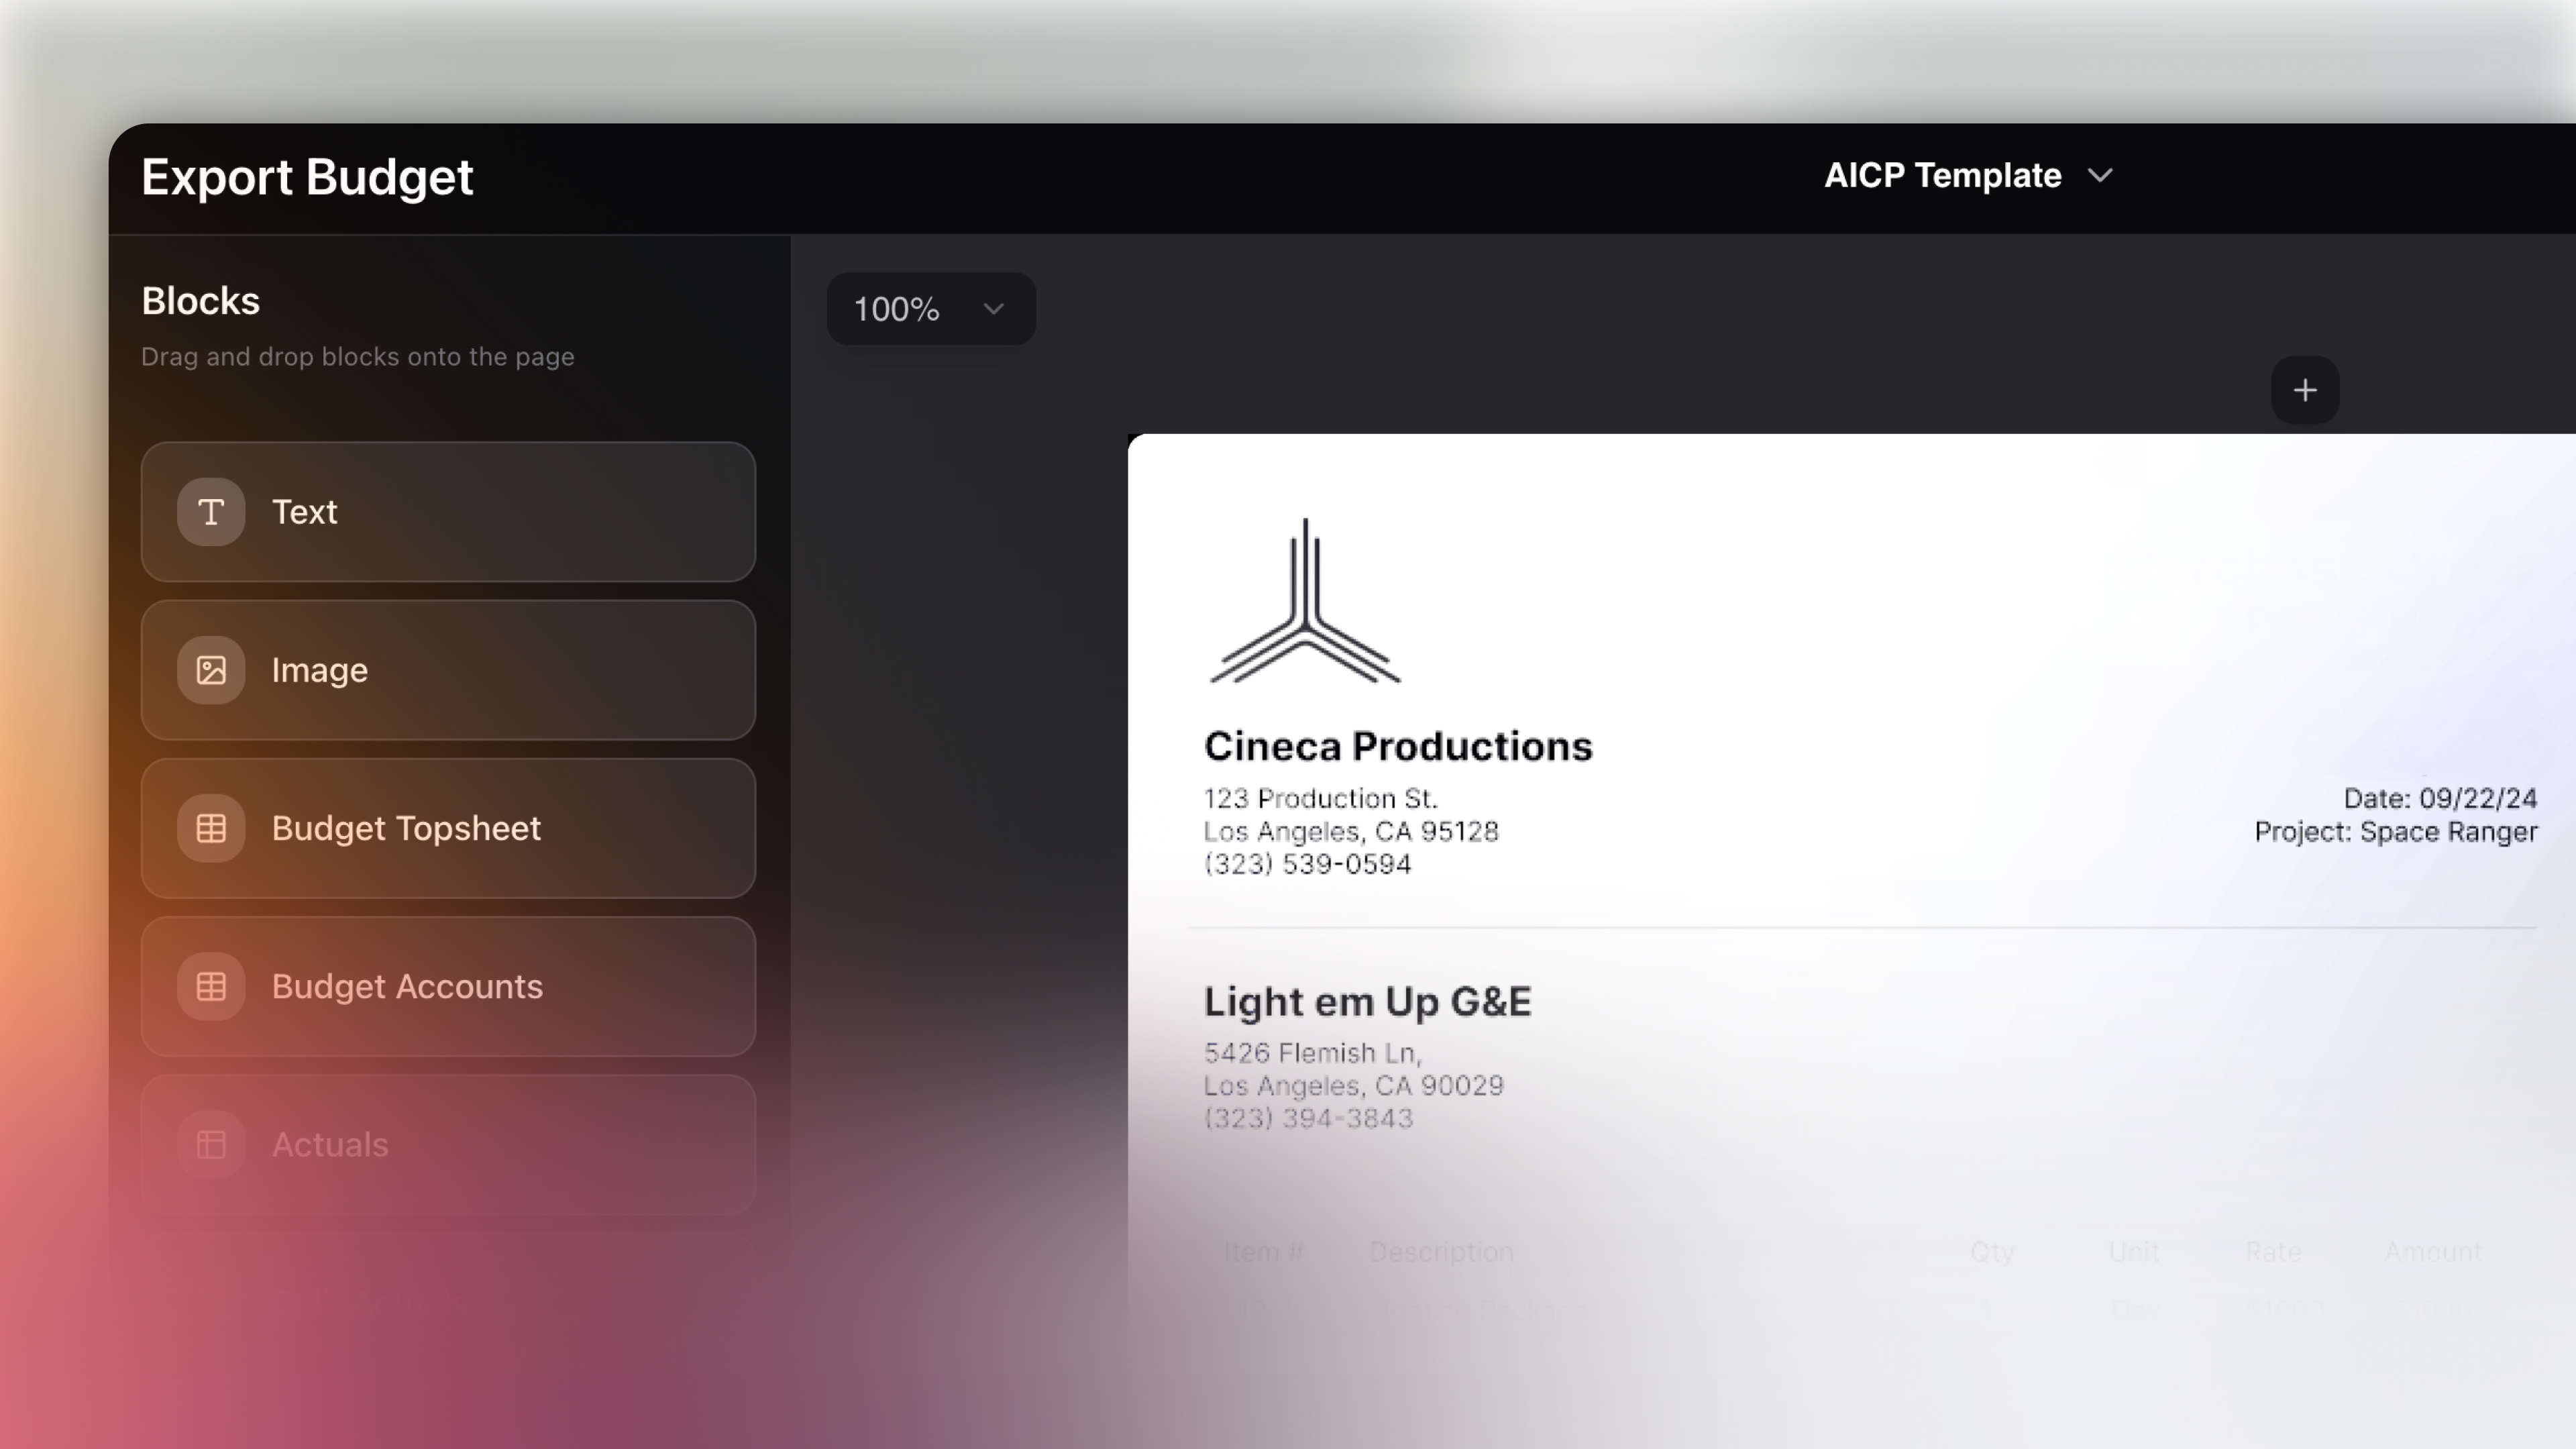
Task: Click the Light em Up G&E heading
Action: click(x=1367, y=1001)
